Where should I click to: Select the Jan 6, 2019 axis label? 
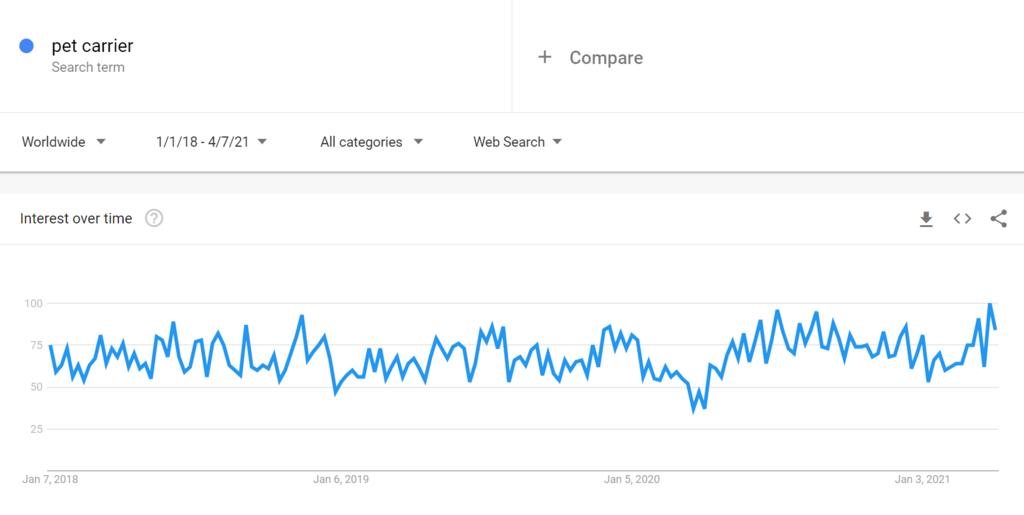[341, 479]
